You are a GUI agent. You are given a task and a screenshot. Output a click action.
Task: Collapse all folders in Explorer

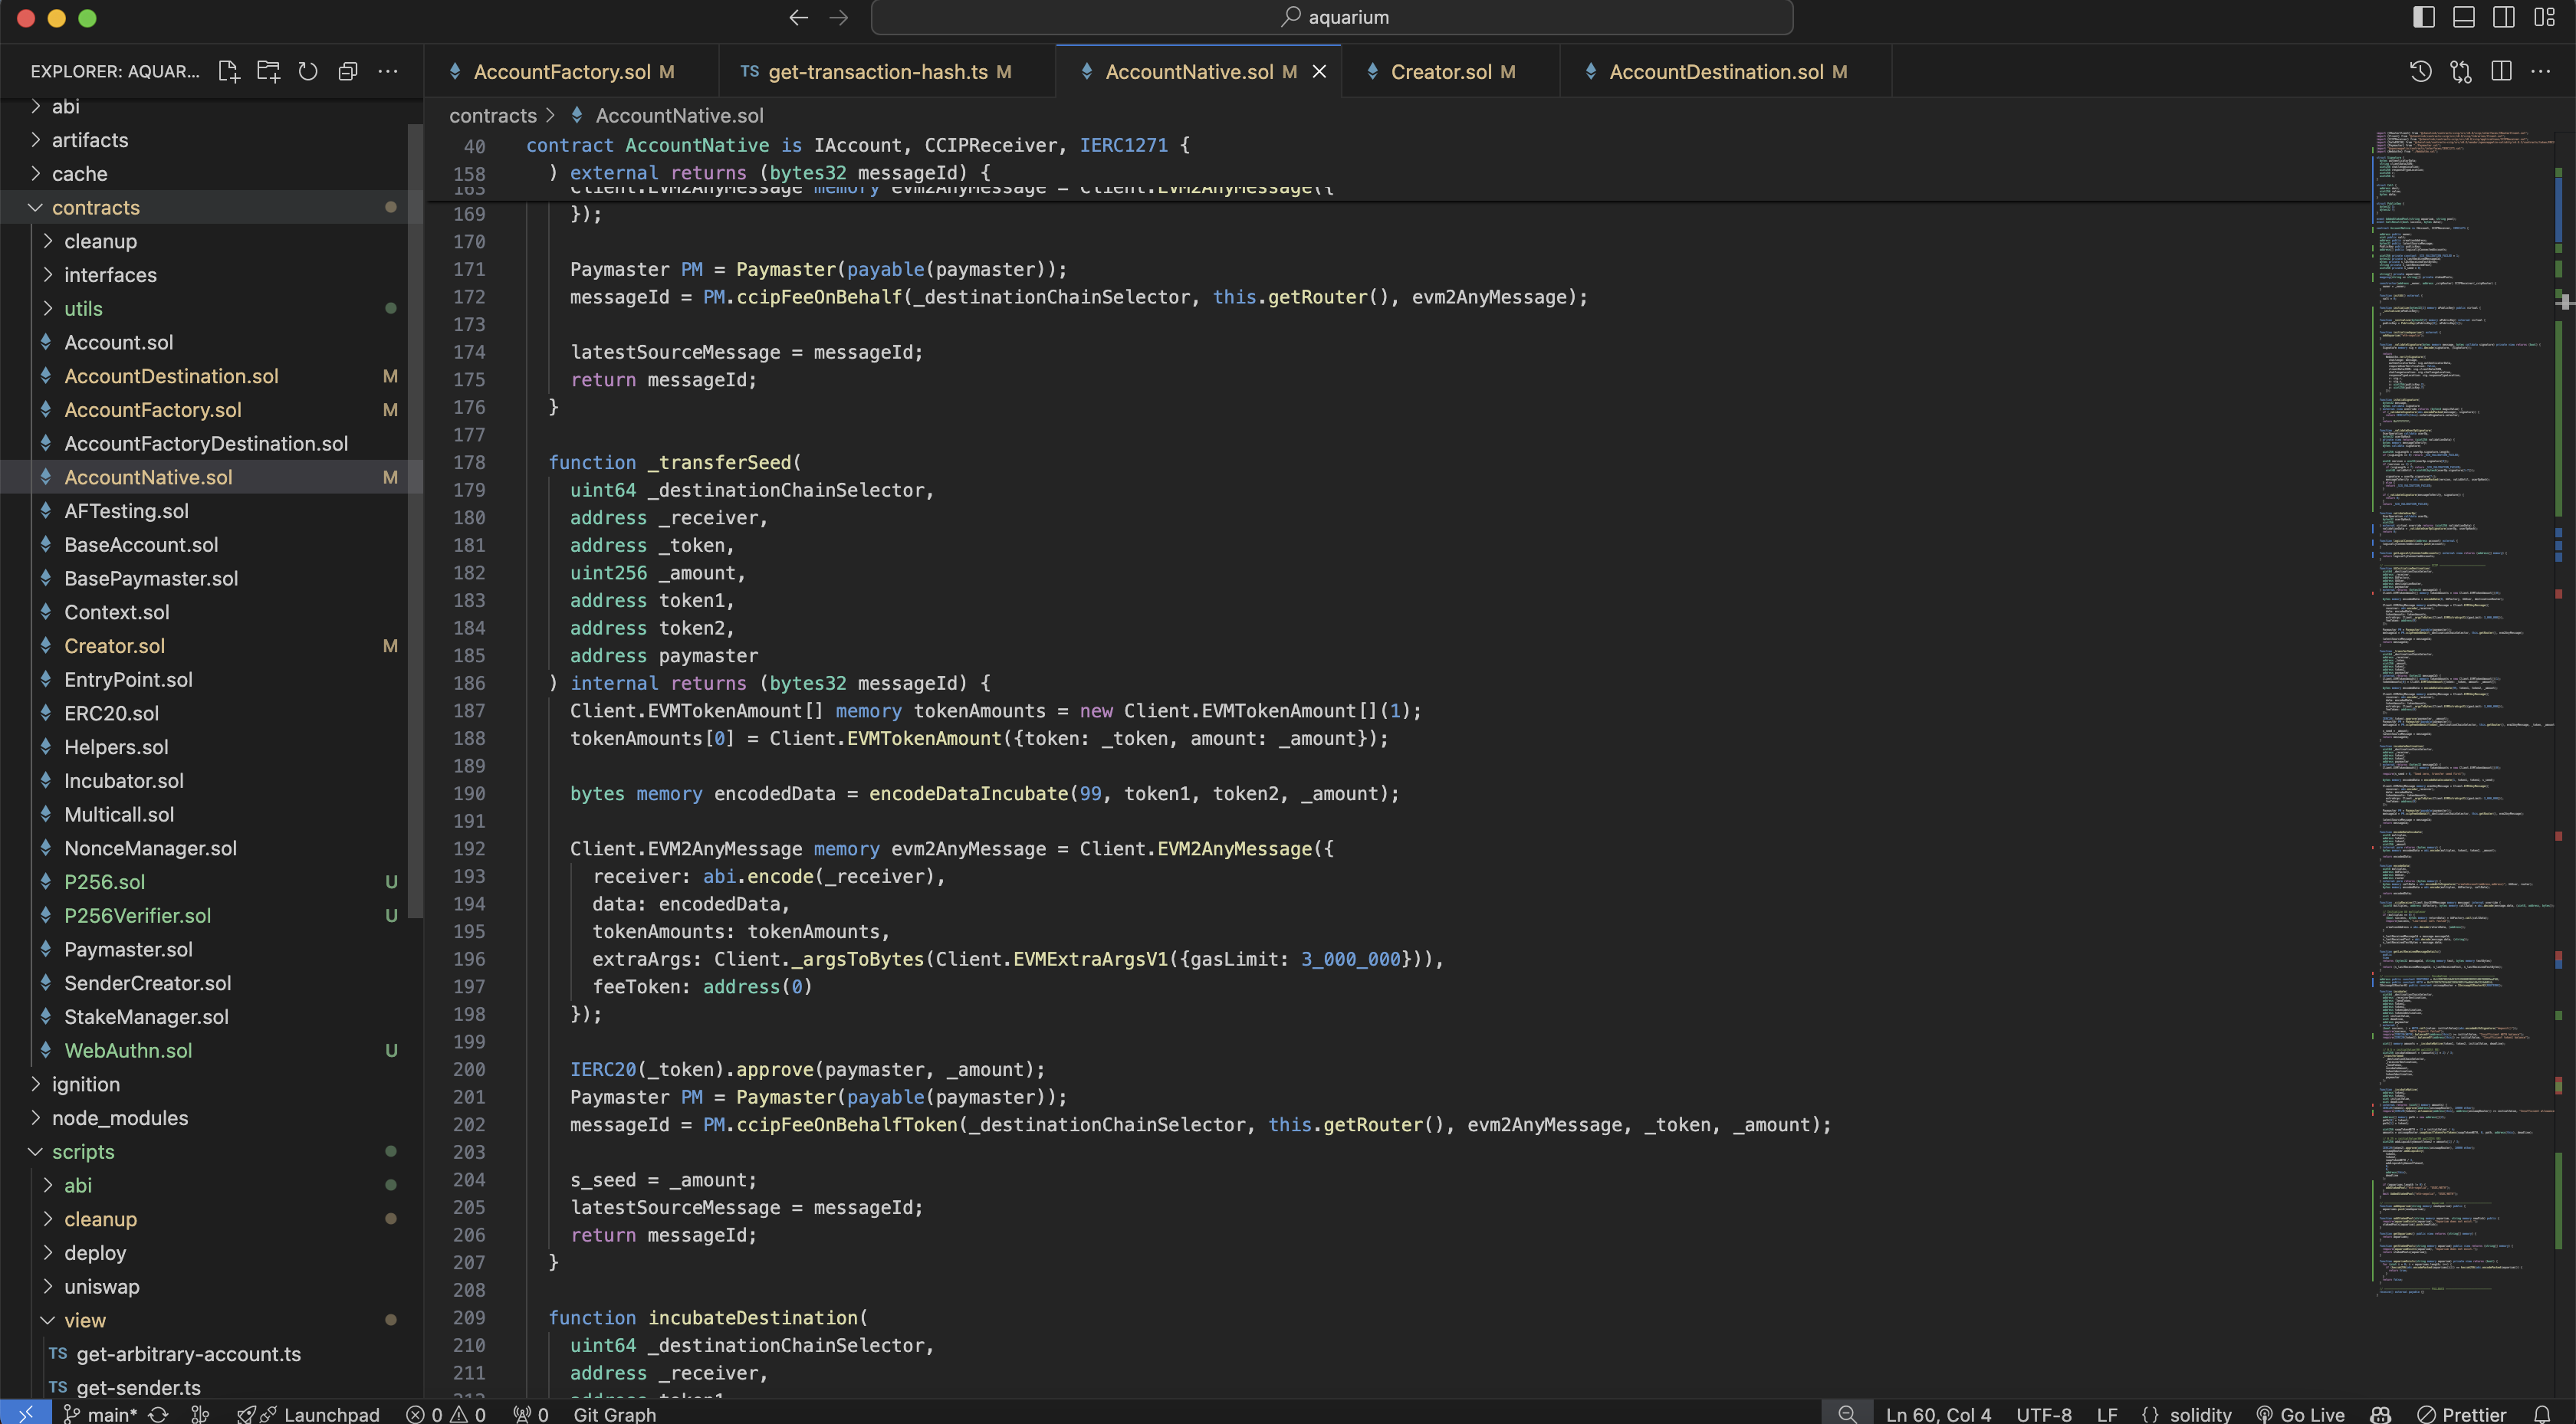(x=347, y=71)
